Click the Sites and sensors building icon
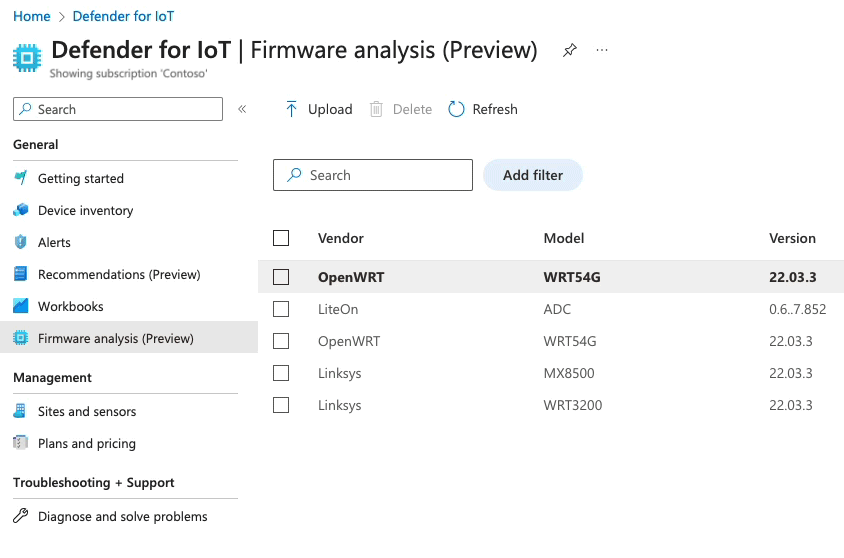The height and width of the screenshot is (558, 844). pyautogui.click(x=20, y=411)
